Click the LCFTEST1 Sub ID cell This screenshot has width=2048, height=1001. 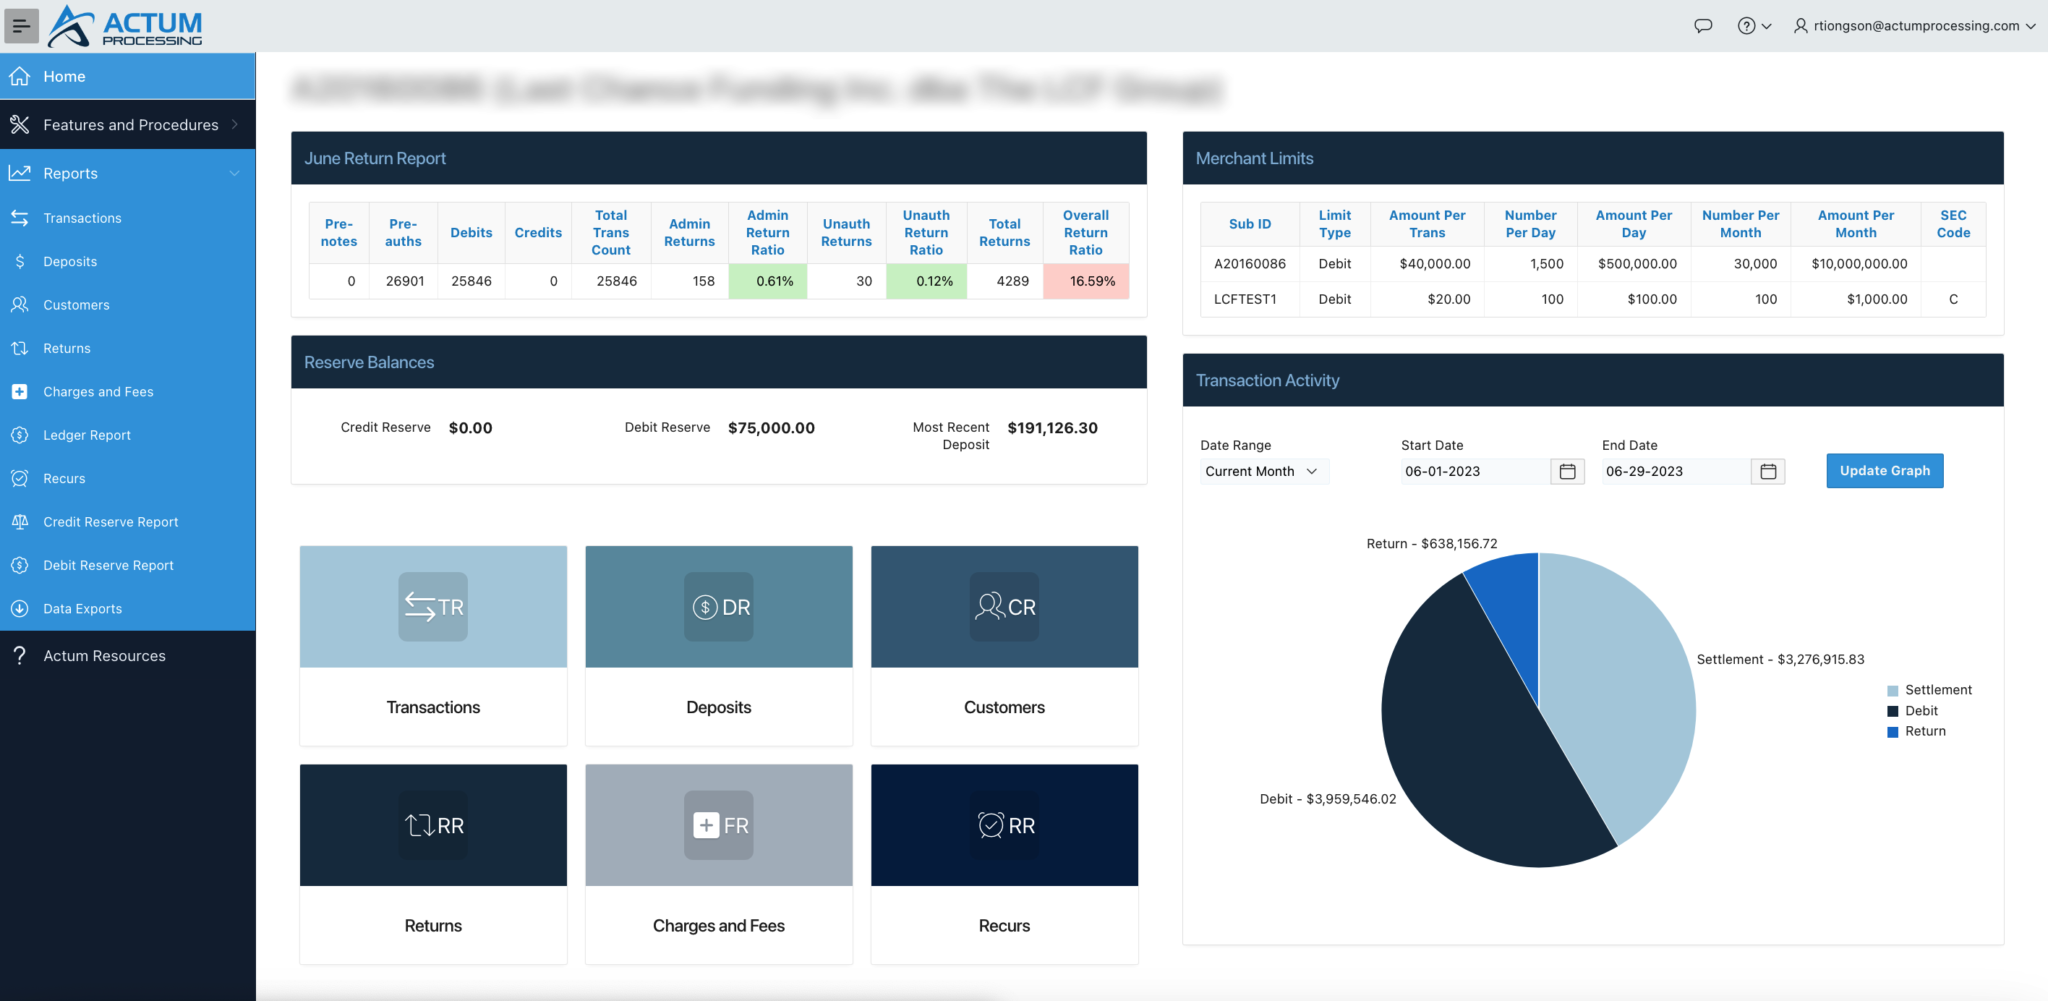tap(1250, 299)
